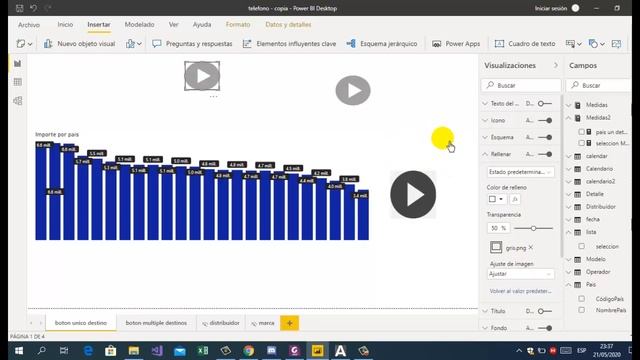The height and width of the screenshot is (360, 640).
Task: Switch to Inicio ribbon tab
Action: click(65, 24)
